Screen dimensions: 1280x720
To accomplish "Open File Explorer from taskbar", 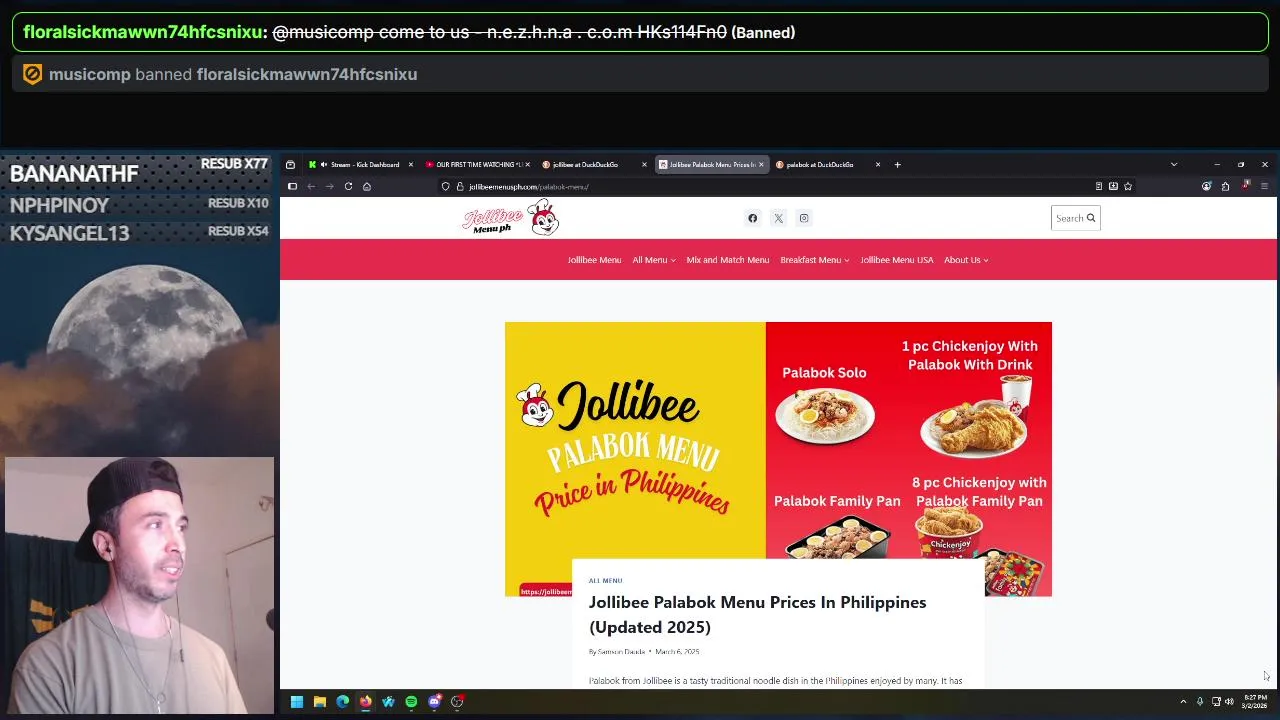I will (320, 702).
